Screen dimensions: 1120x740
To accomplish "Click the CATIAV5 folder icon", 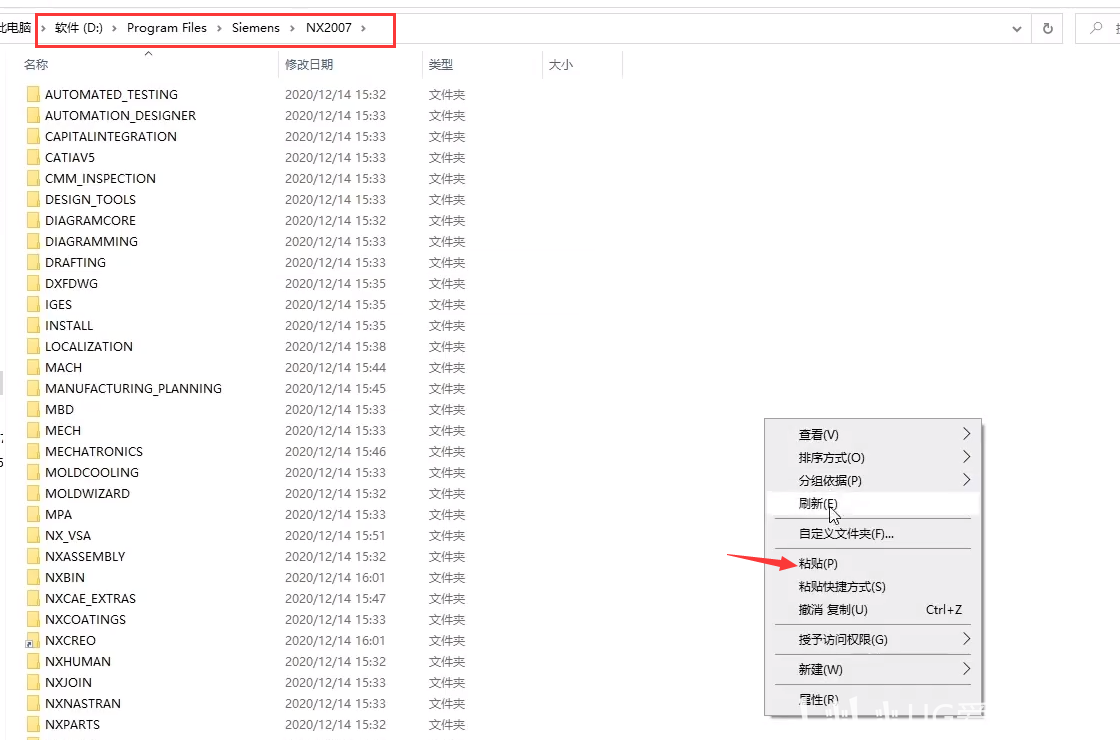I will coord(33,157).
